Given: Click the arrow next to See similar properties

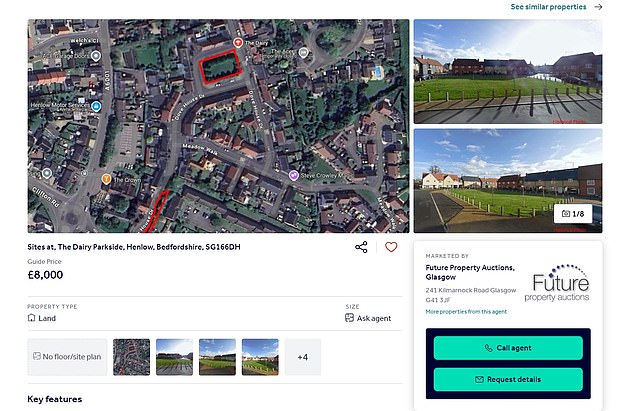Looking at the screenshot, I should click(598, 7).
